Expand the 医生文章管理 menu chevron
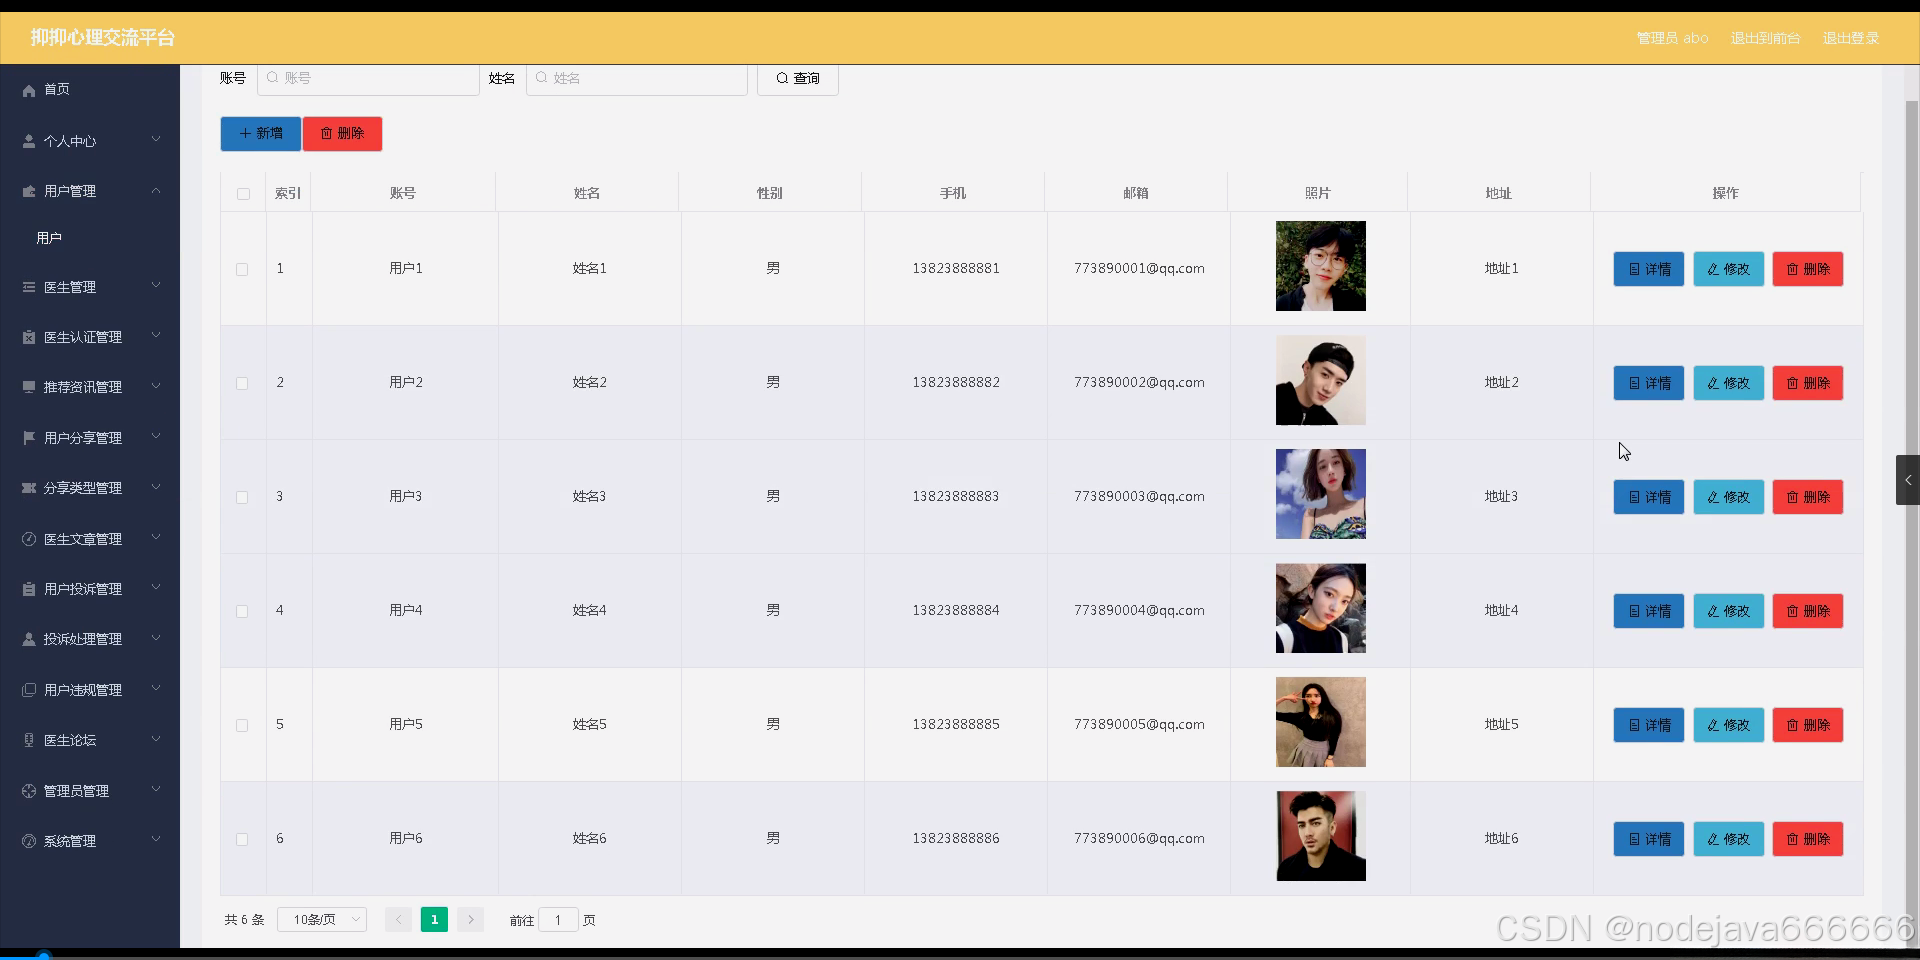This screenshot has height=960, width=1920. [156, 538]
